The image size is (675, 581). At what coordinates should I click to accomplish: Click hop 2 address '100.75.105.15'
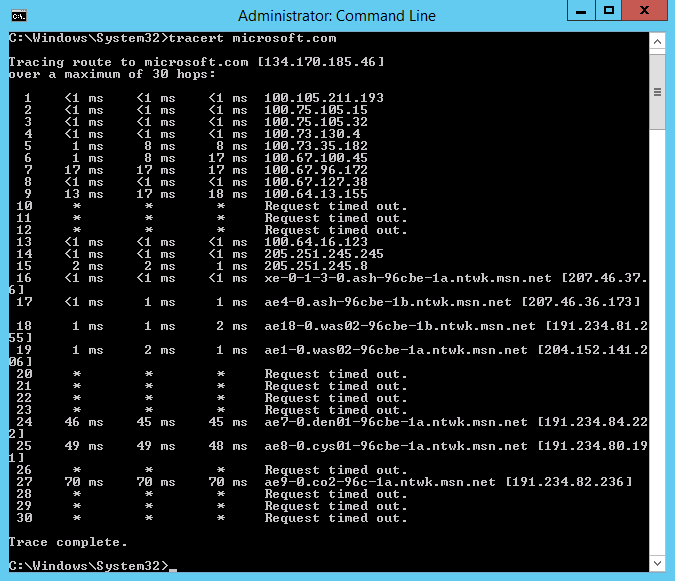pos(316,110)
